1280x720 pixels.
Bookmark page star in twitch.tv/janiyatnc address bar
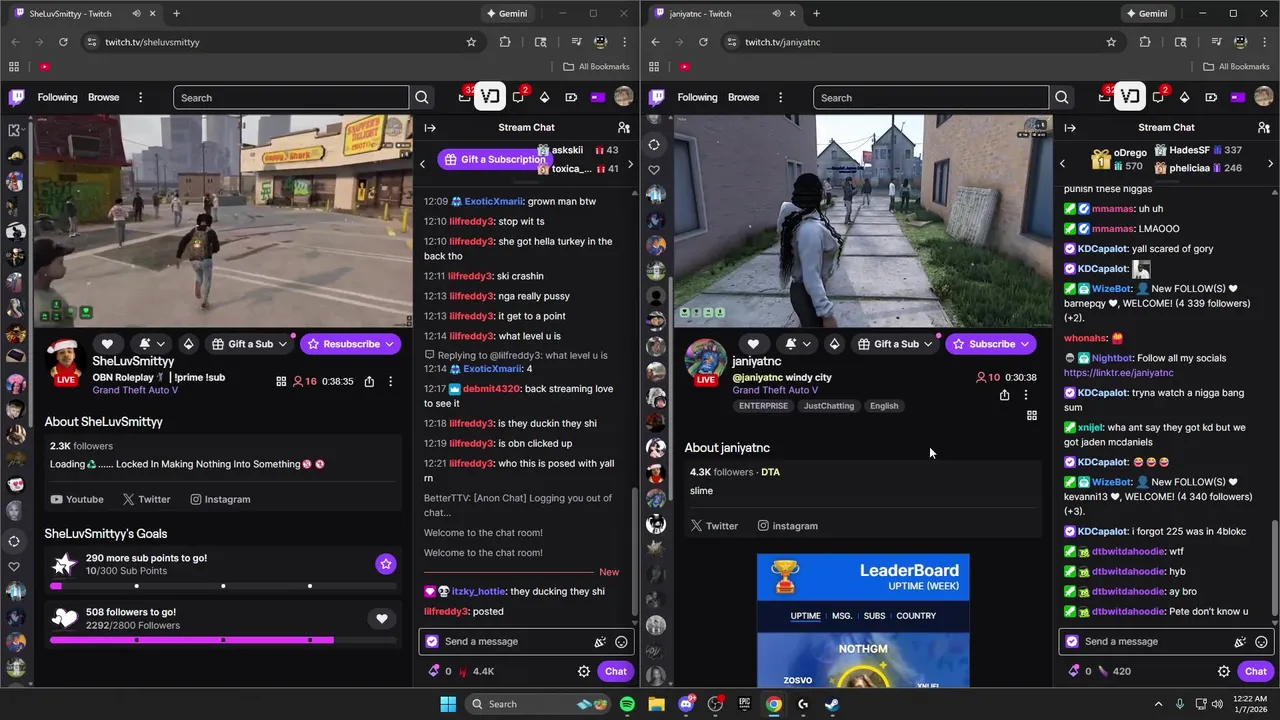point(1111,42)
